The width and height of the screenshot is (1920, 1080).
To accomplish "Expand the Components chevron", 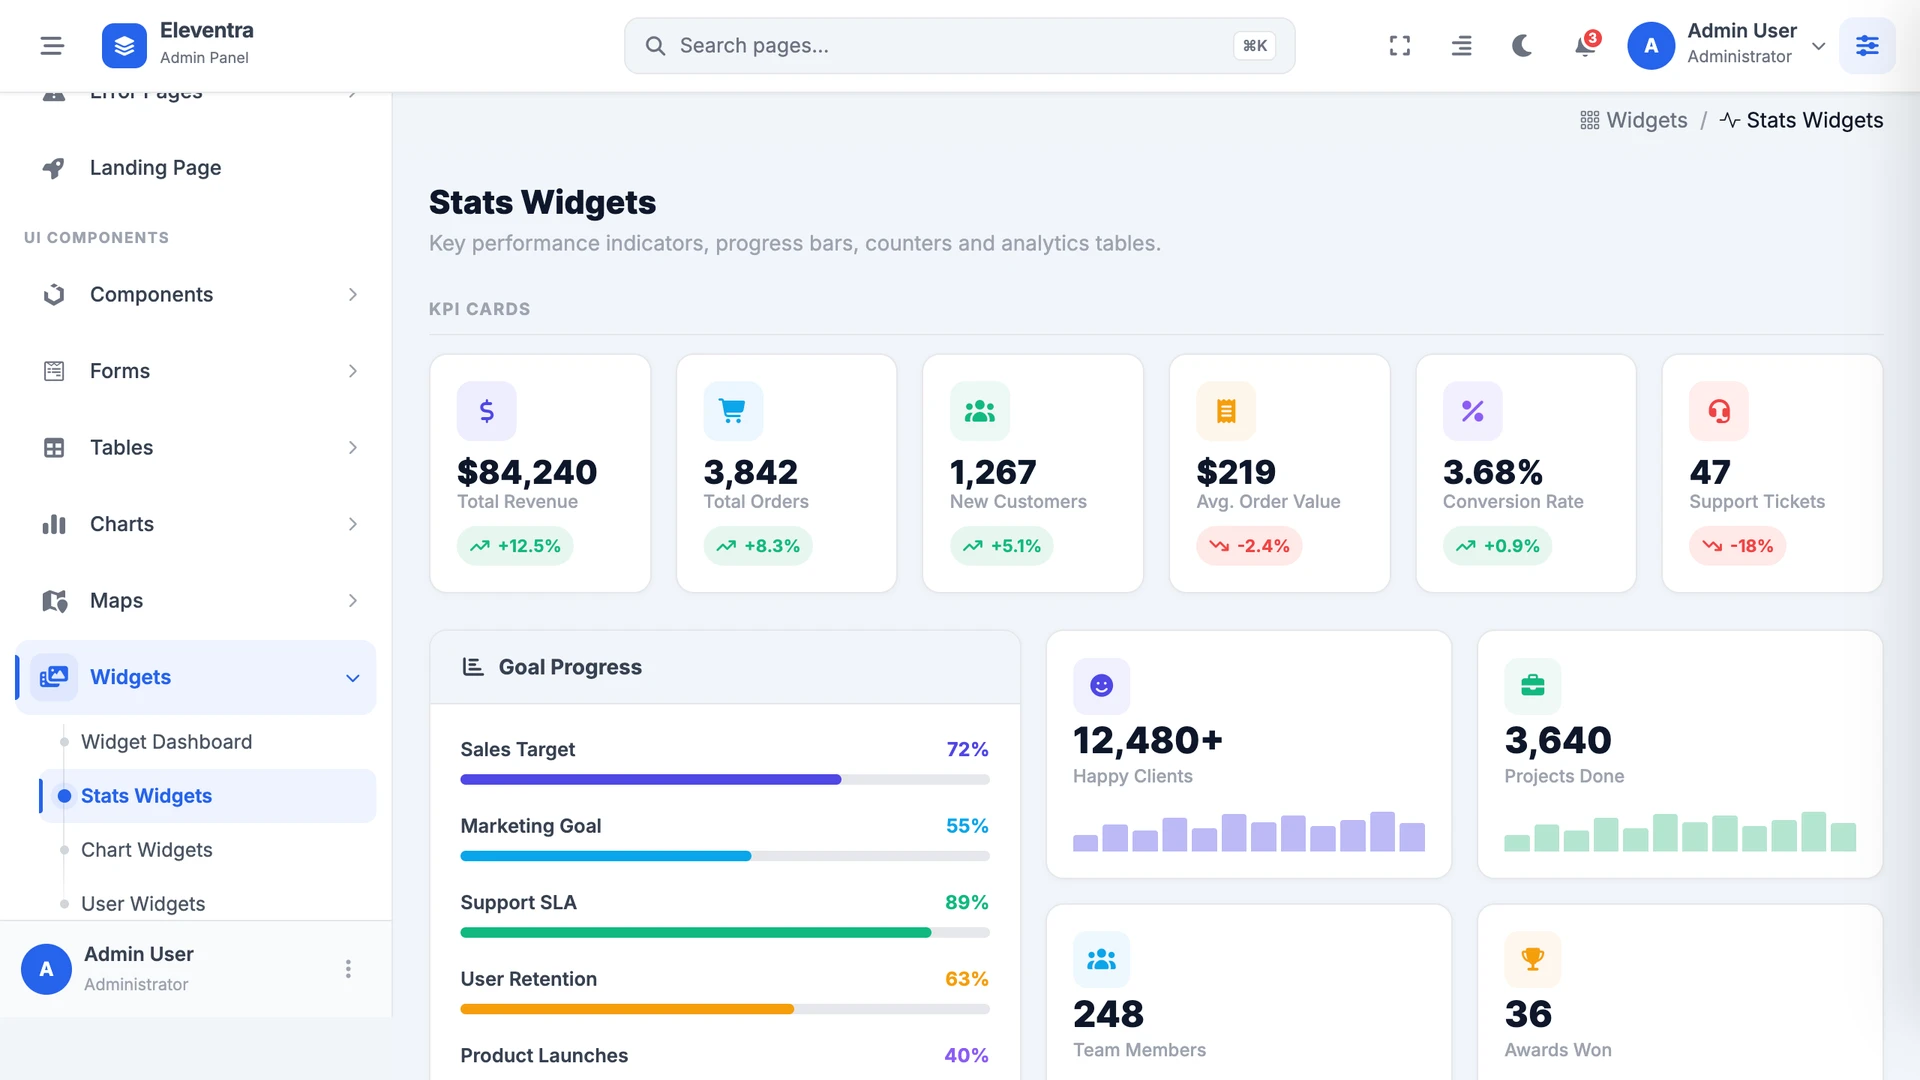I will click(352, 295).
